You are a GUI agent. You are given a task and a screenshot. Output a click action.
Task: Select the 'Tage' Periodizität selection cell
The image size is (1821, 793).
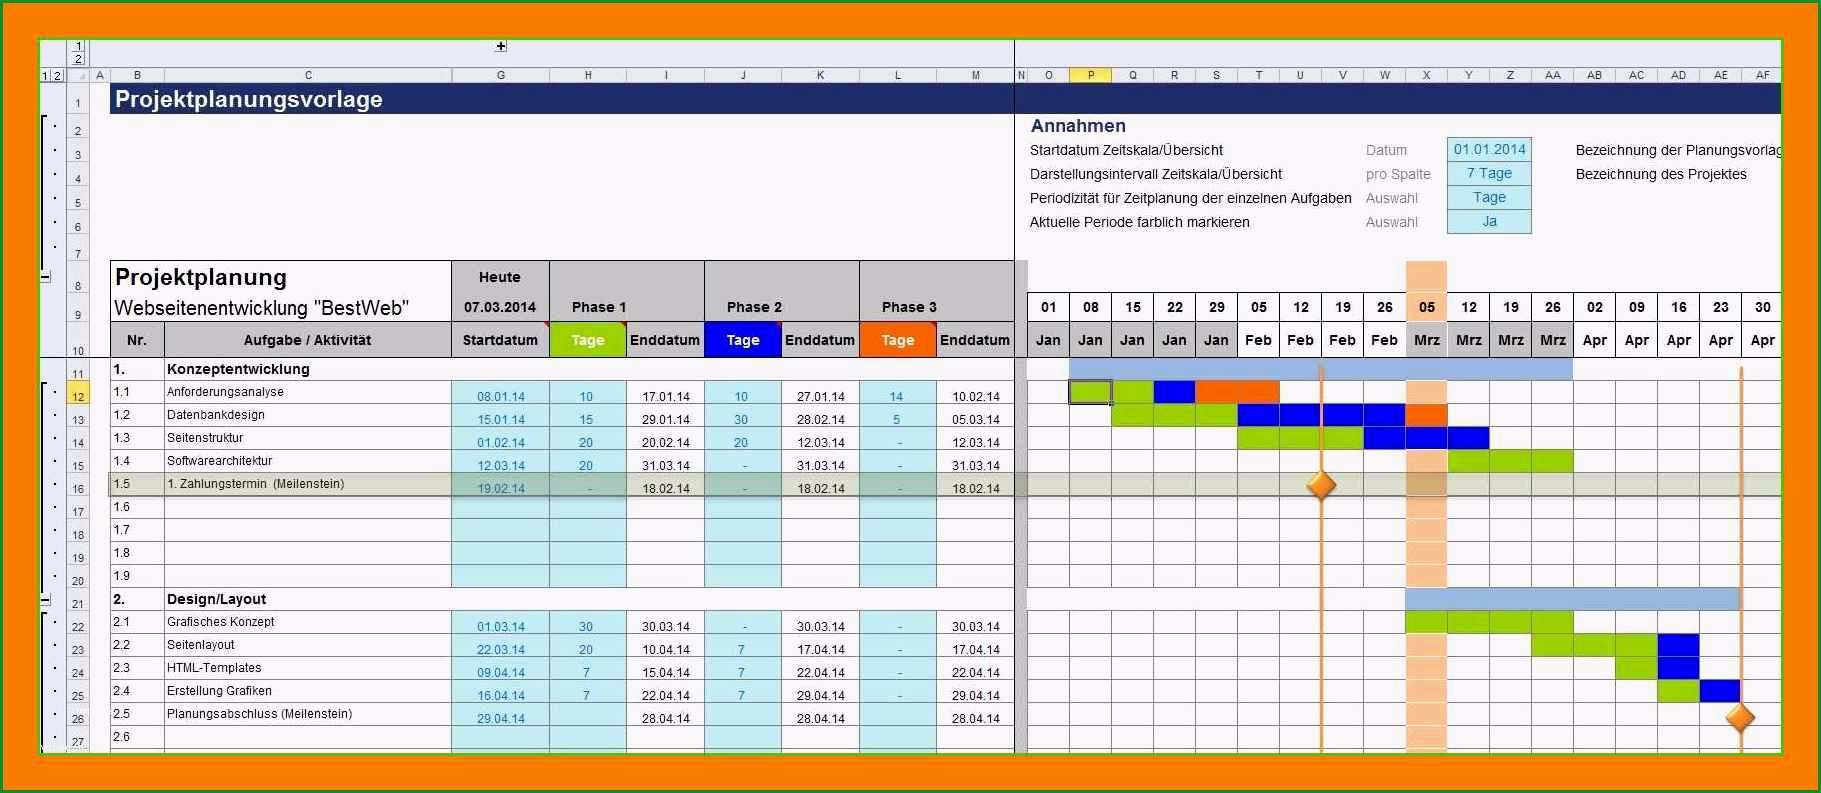tap(1489, 198)
